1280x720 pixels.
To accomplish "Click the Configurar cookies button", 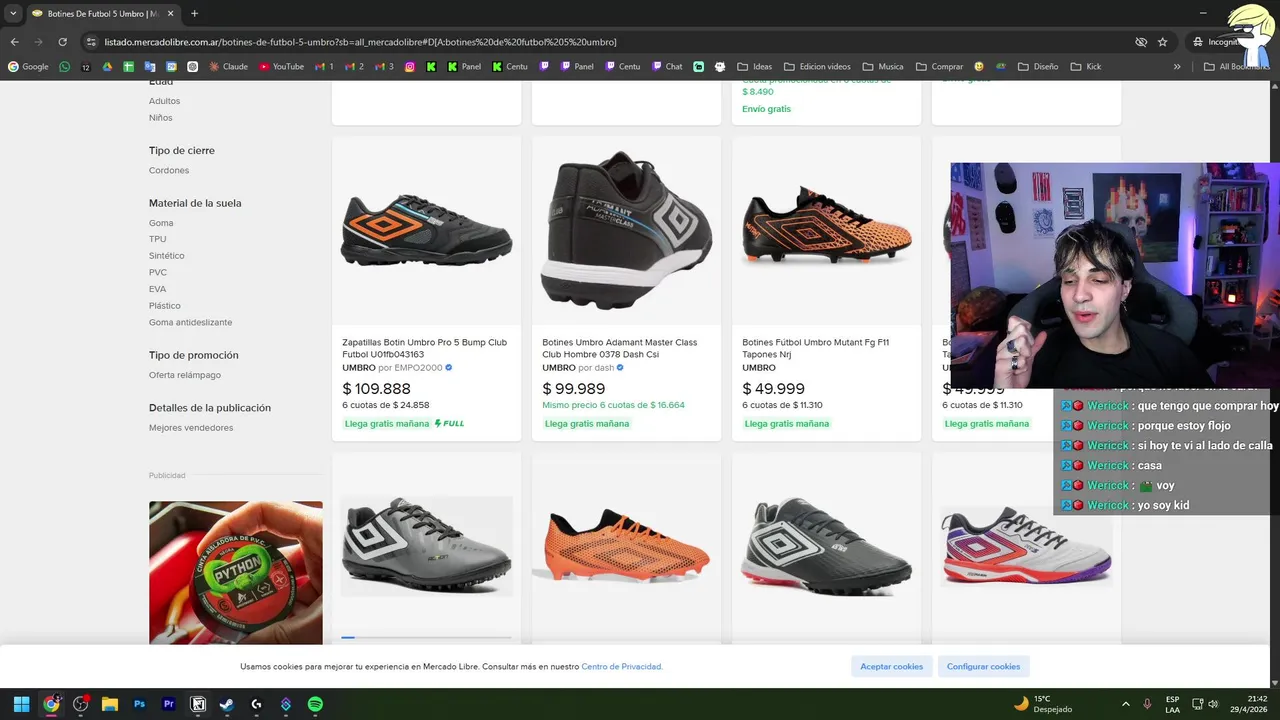I will point(983,666).
